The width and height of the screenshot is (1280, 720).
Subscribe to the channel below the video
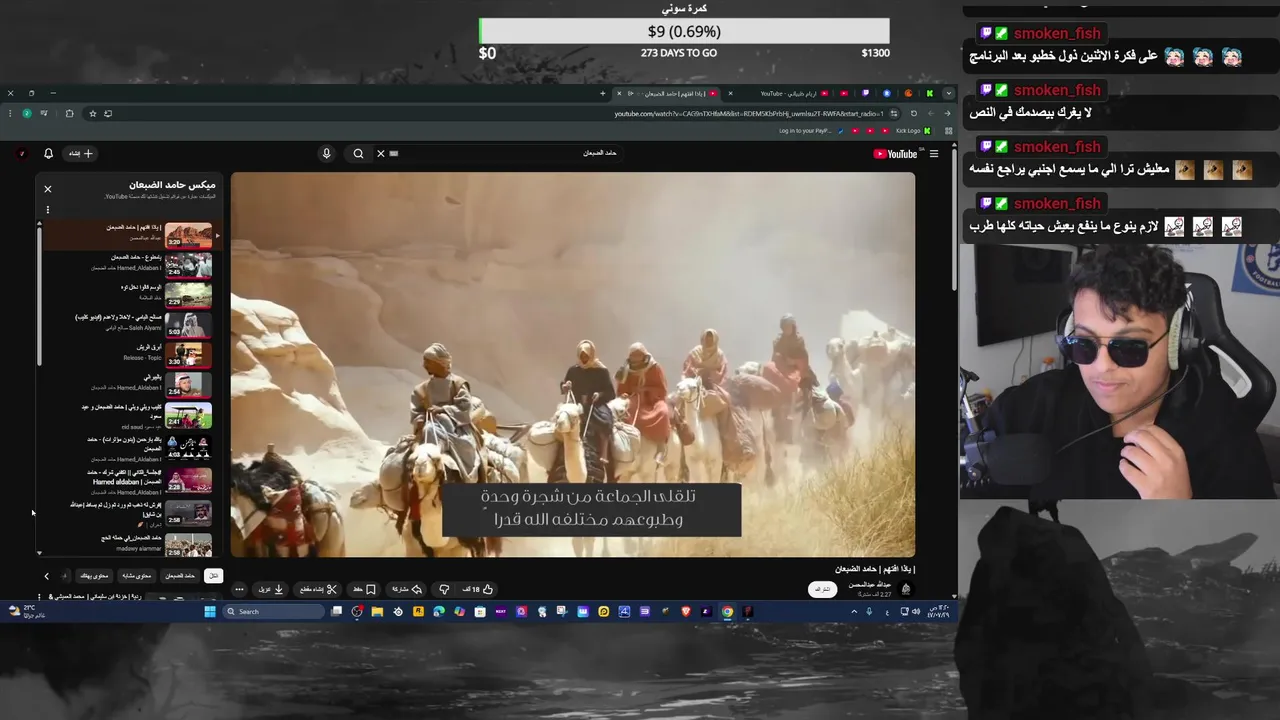[822, 589]
